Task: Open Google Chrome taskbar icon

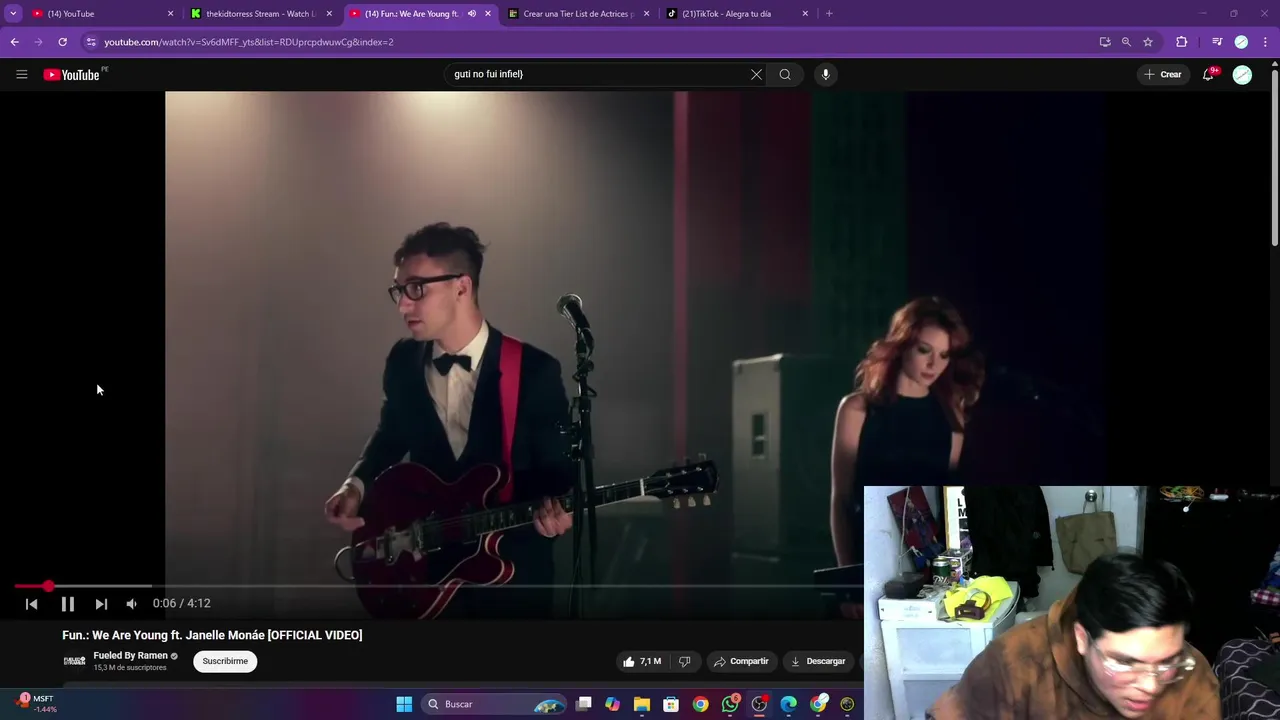Action: [x=700, y=704]
